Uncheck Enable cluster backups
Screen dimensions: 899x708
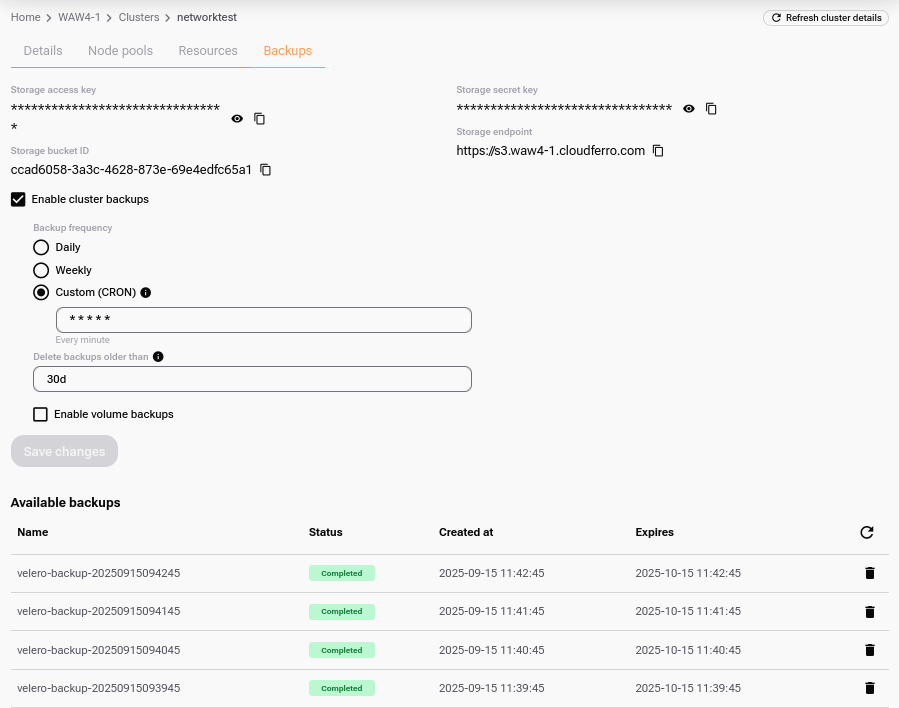[x=18, y=199]
